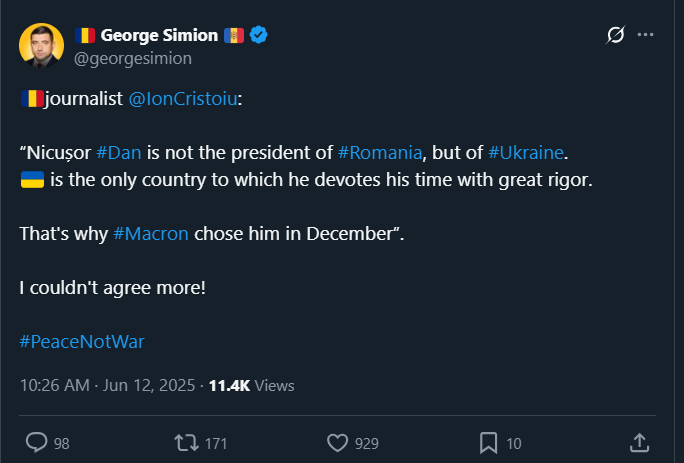This screenshot has height=463, width=684.
Task: Click the repost arrows icon
Action: coord(186,442)
